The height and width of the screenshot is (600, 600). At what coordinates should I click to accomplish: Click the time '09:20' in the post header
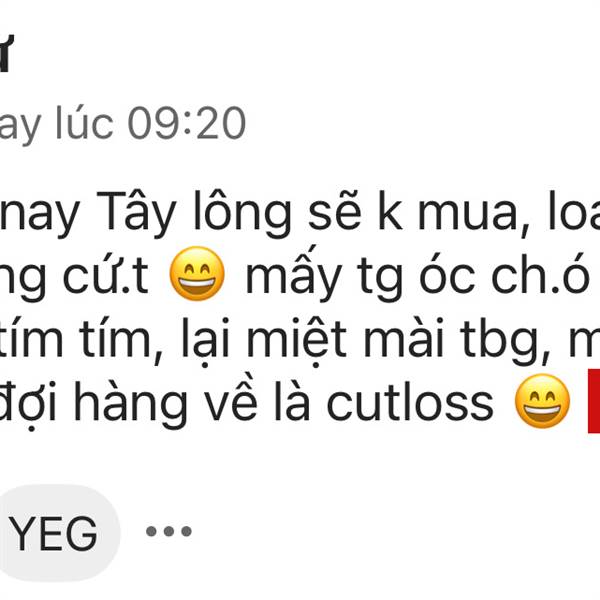pyautogui.click(x=186, y=124)
